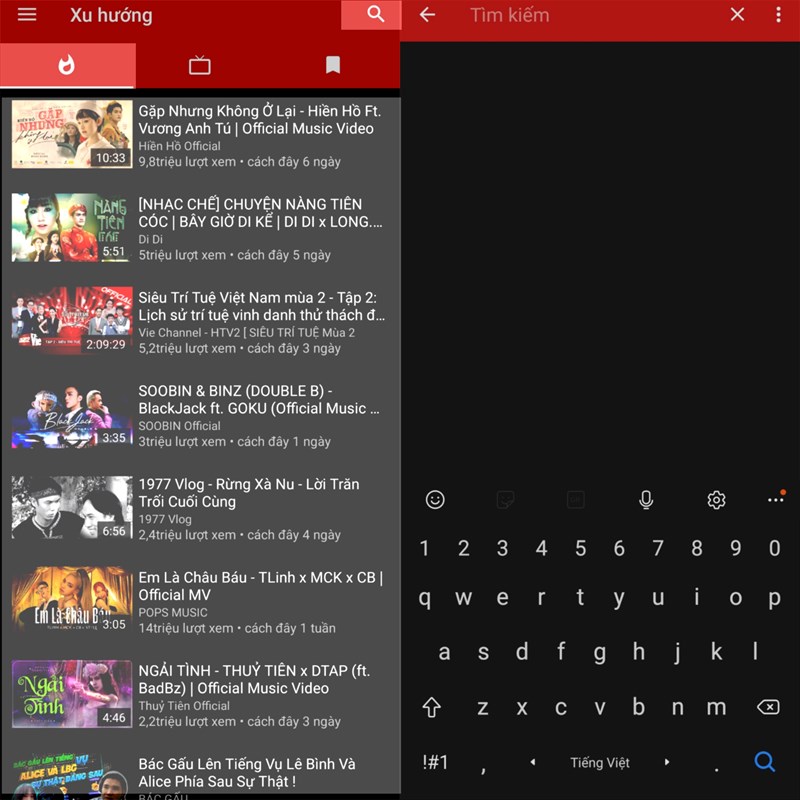Tap Hiền Hồ Official channel name
The width and height of the screenshot is (800, 800).
[180, 146]
